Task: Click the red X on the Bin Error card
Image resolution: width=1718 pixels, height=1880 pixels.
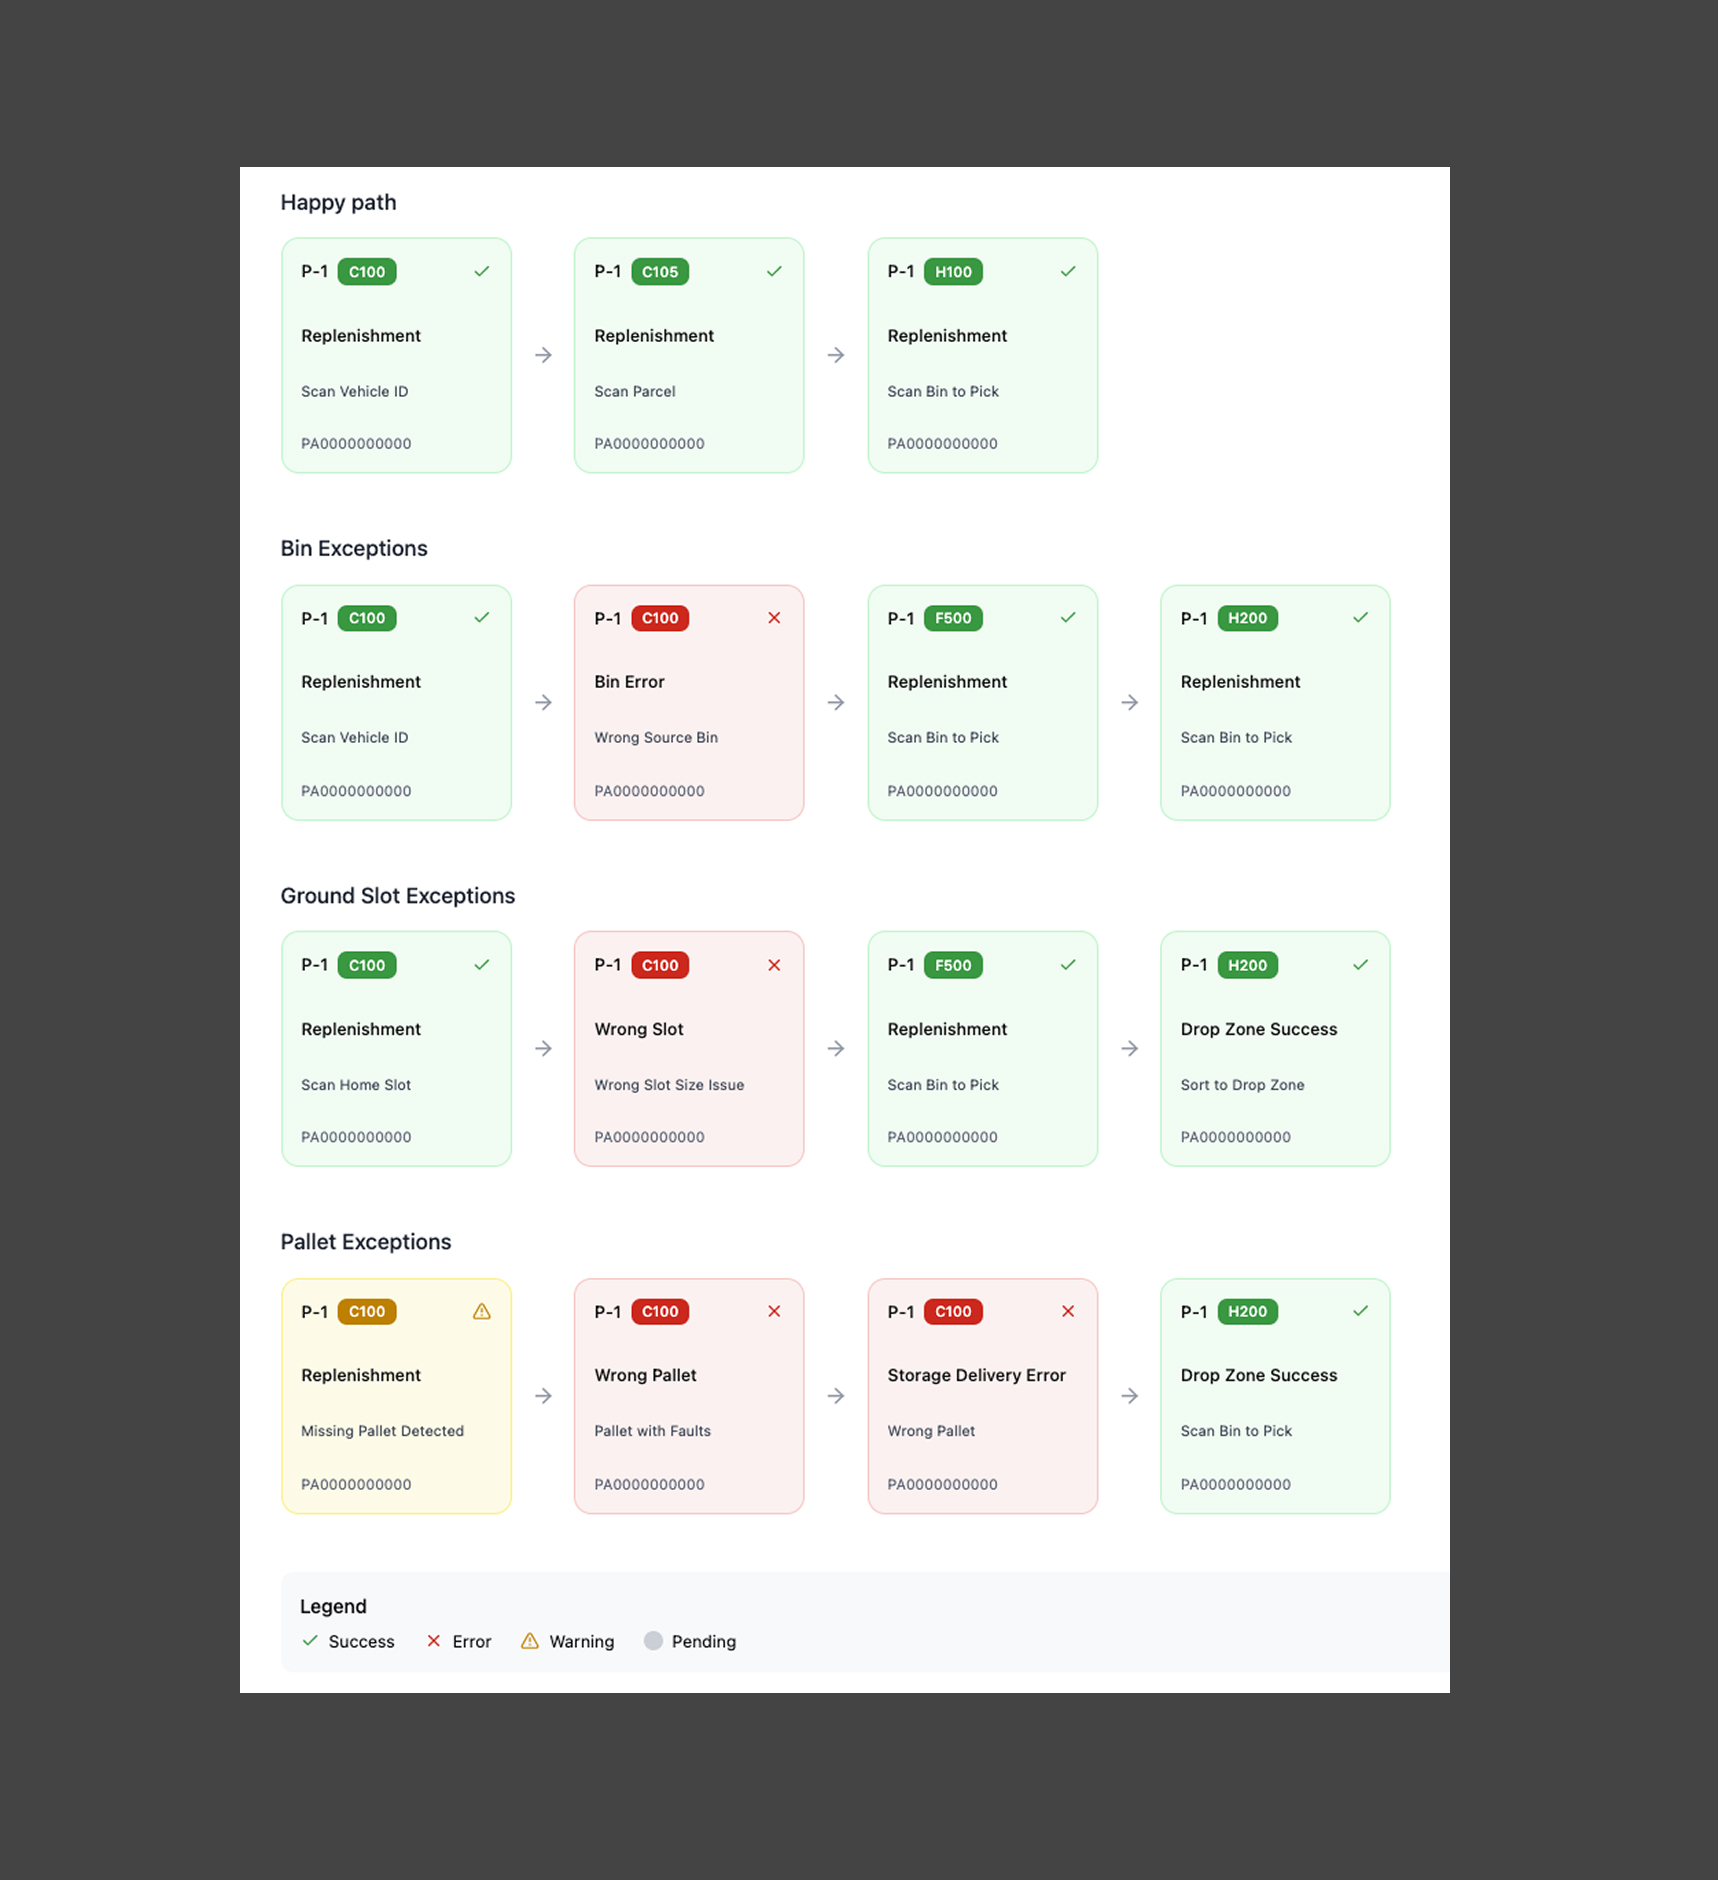Action: 774,618
